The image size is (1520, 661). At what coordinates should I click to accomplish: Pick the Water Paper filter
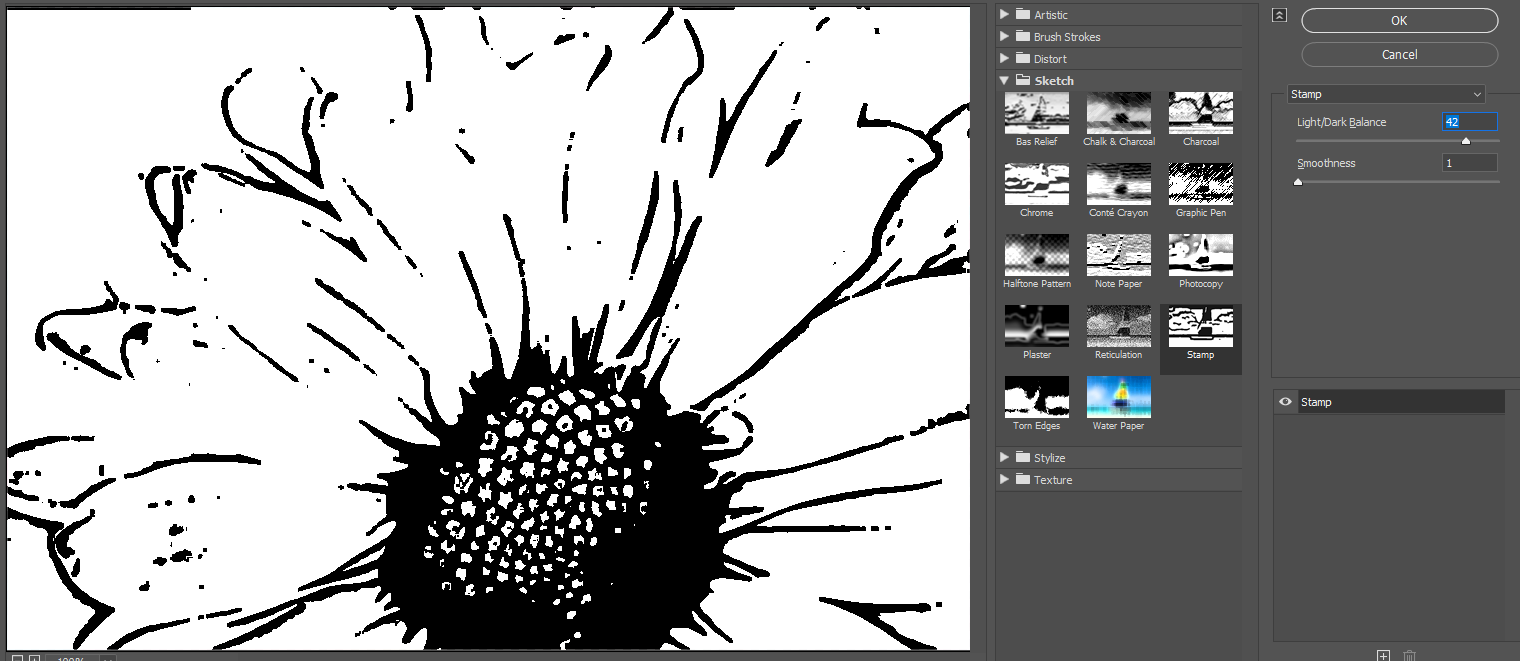tap(1118, 397)
